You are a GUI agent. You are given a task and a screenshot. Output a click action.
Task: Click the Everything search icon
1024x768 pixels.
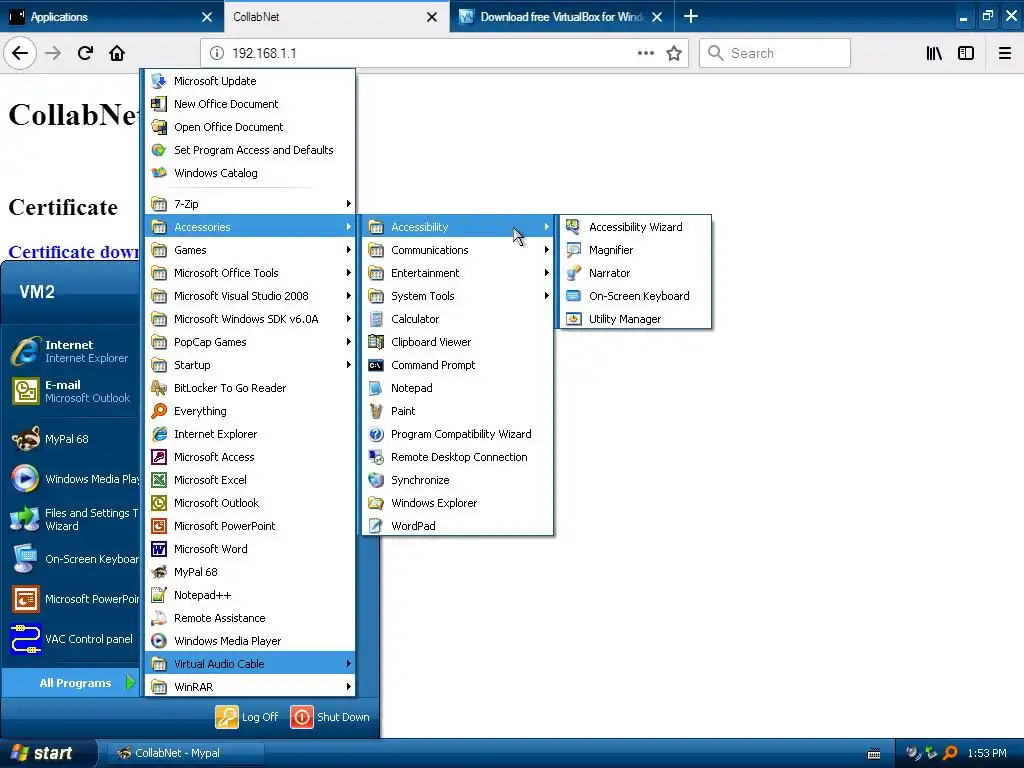tap(159, 411)
